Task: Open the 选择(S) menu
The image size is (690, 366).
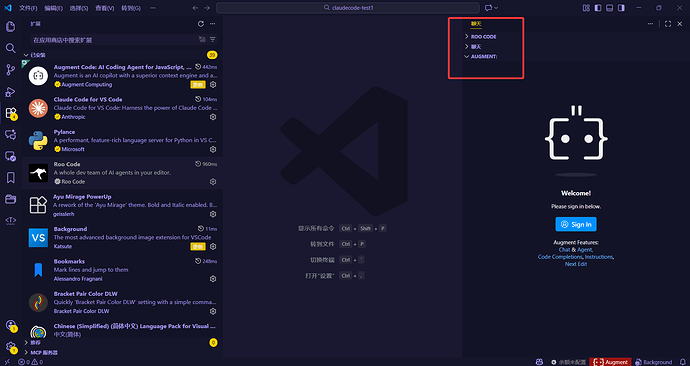Action: (x=79, y=8)
